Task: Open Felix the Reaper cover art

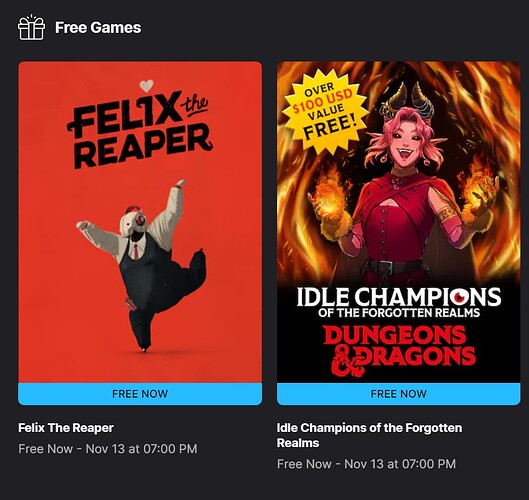Action: (x=140, y=222)
